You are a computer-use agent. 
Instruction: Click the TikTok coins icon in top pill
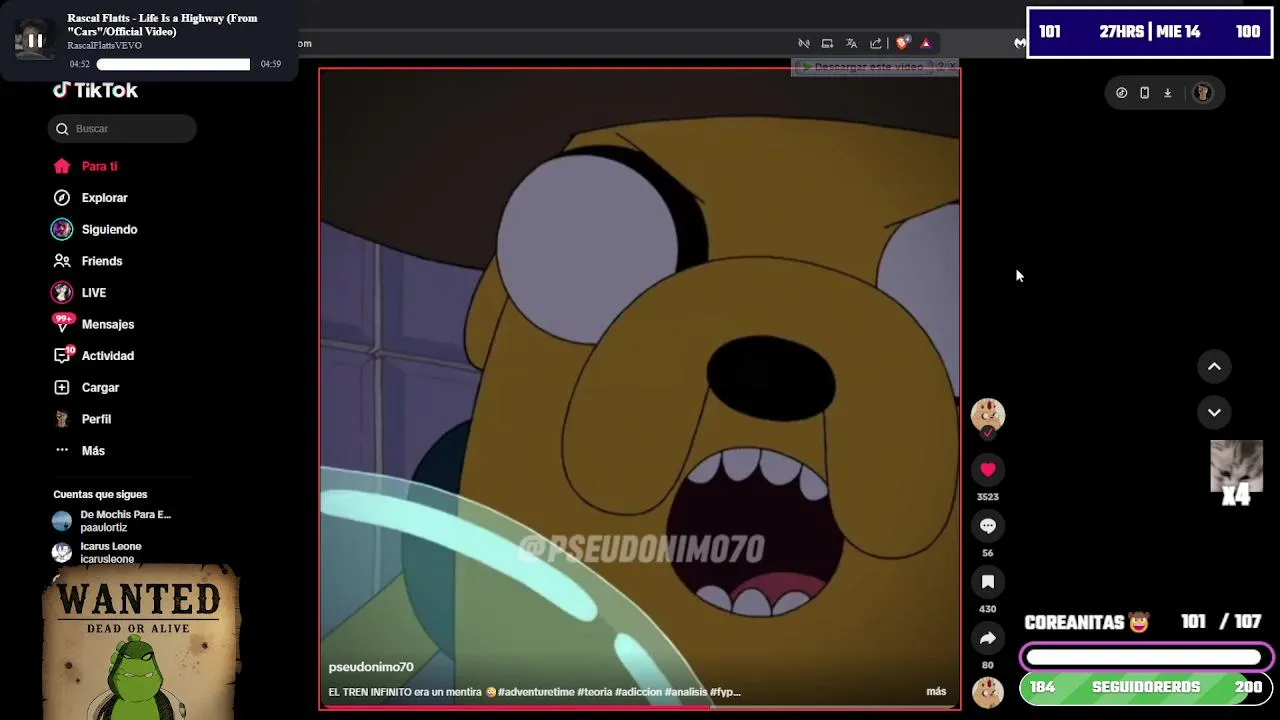click(x=1121, y=93)
